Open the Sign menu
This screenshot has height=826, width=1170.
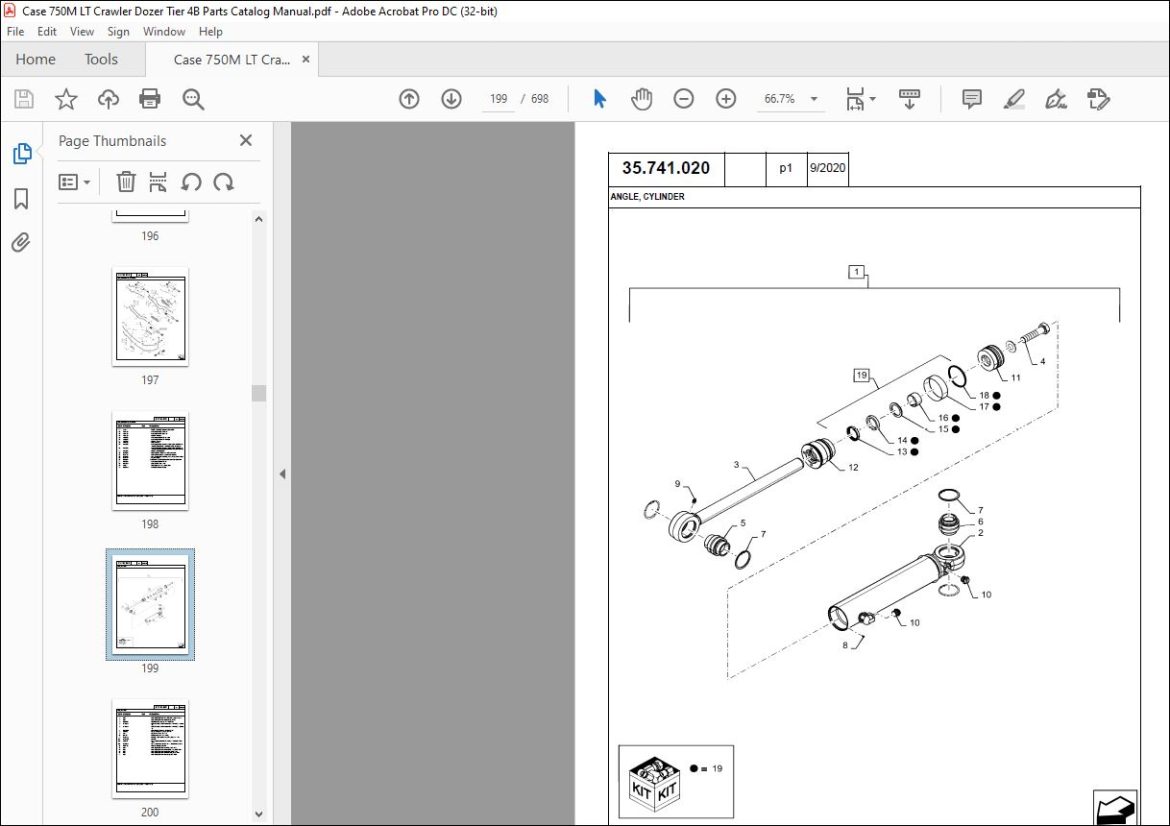[x=118, y=31]
